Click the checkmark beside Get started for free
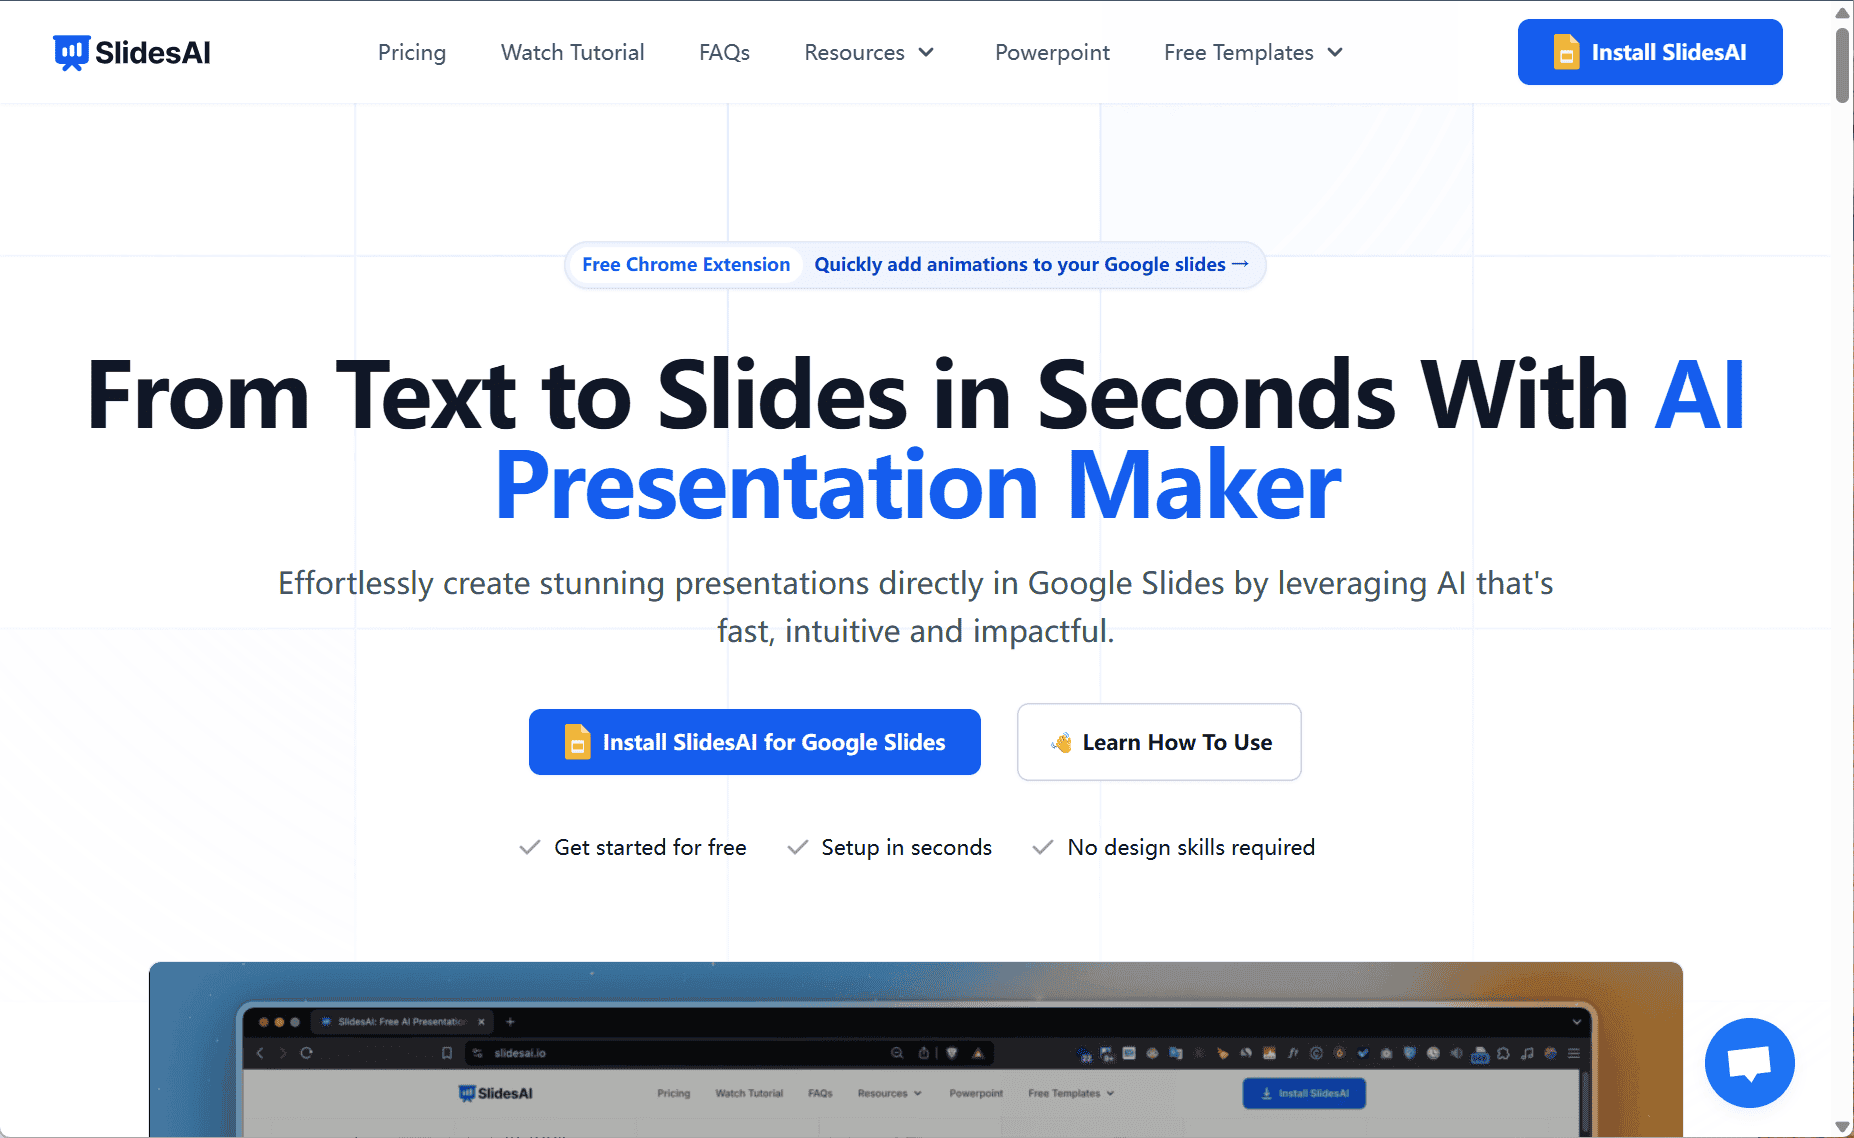 tap(529, 847)
